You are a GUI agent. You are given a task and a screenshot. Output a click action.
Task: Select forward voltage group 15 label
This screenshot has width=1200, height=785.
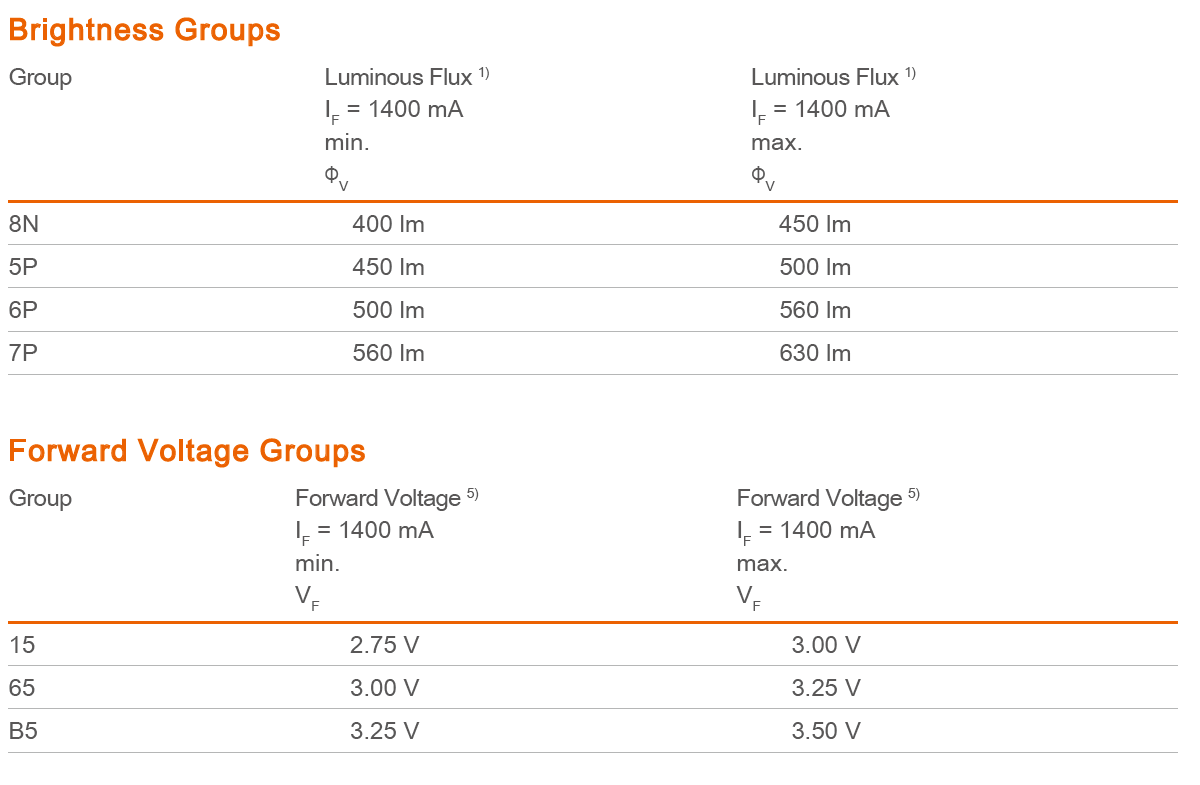[x=22, y=645]
